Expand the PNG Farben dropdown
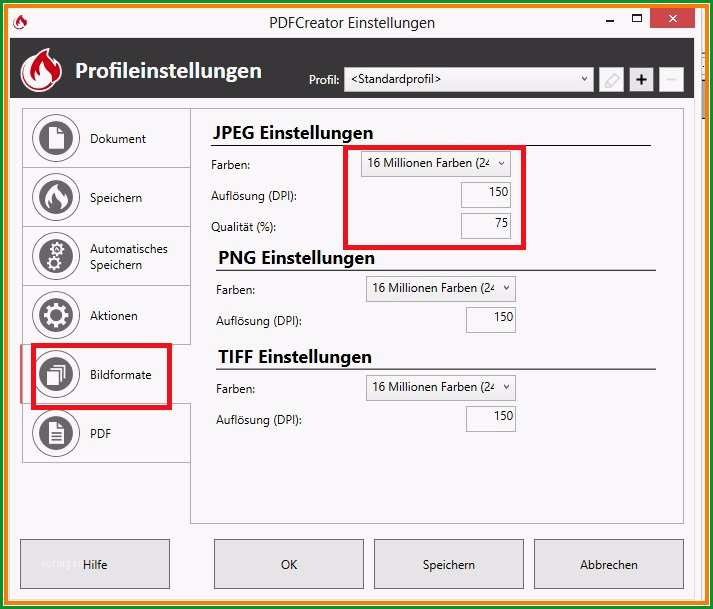713x609 pixels. tap(441, 289)
